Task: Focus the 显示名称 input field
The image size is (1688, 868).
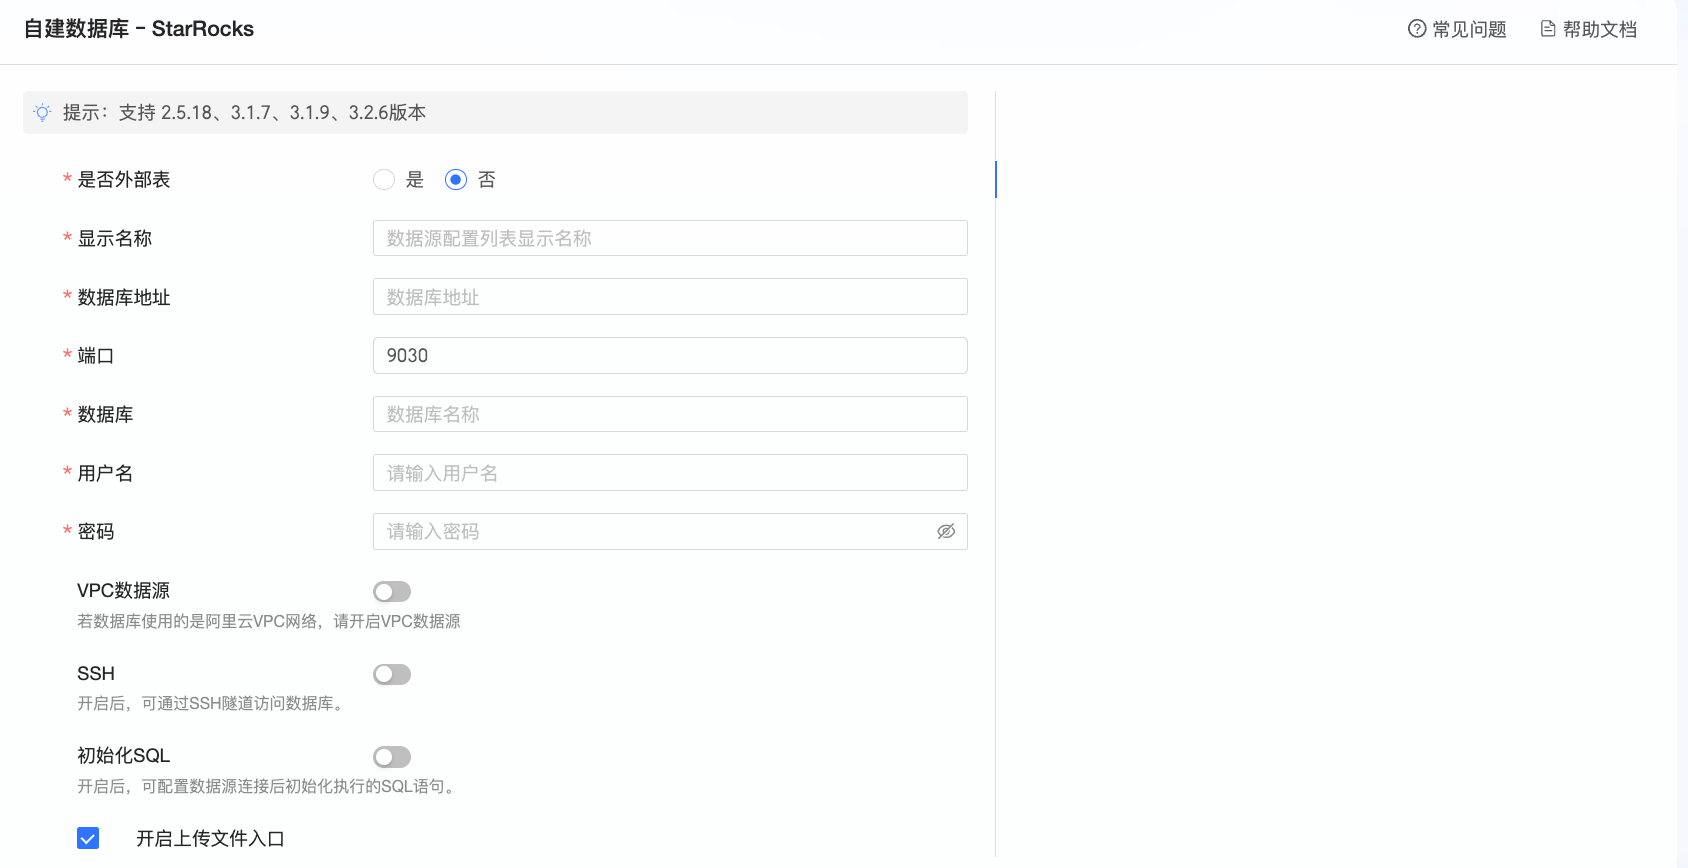Action: [670, 238]
